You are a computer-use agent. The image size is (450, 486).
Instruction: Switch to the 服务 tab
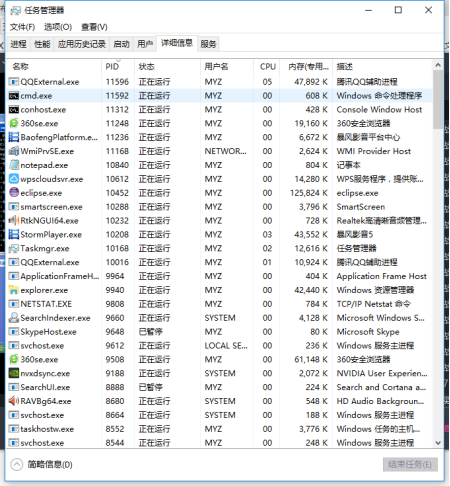click(208, 44)
